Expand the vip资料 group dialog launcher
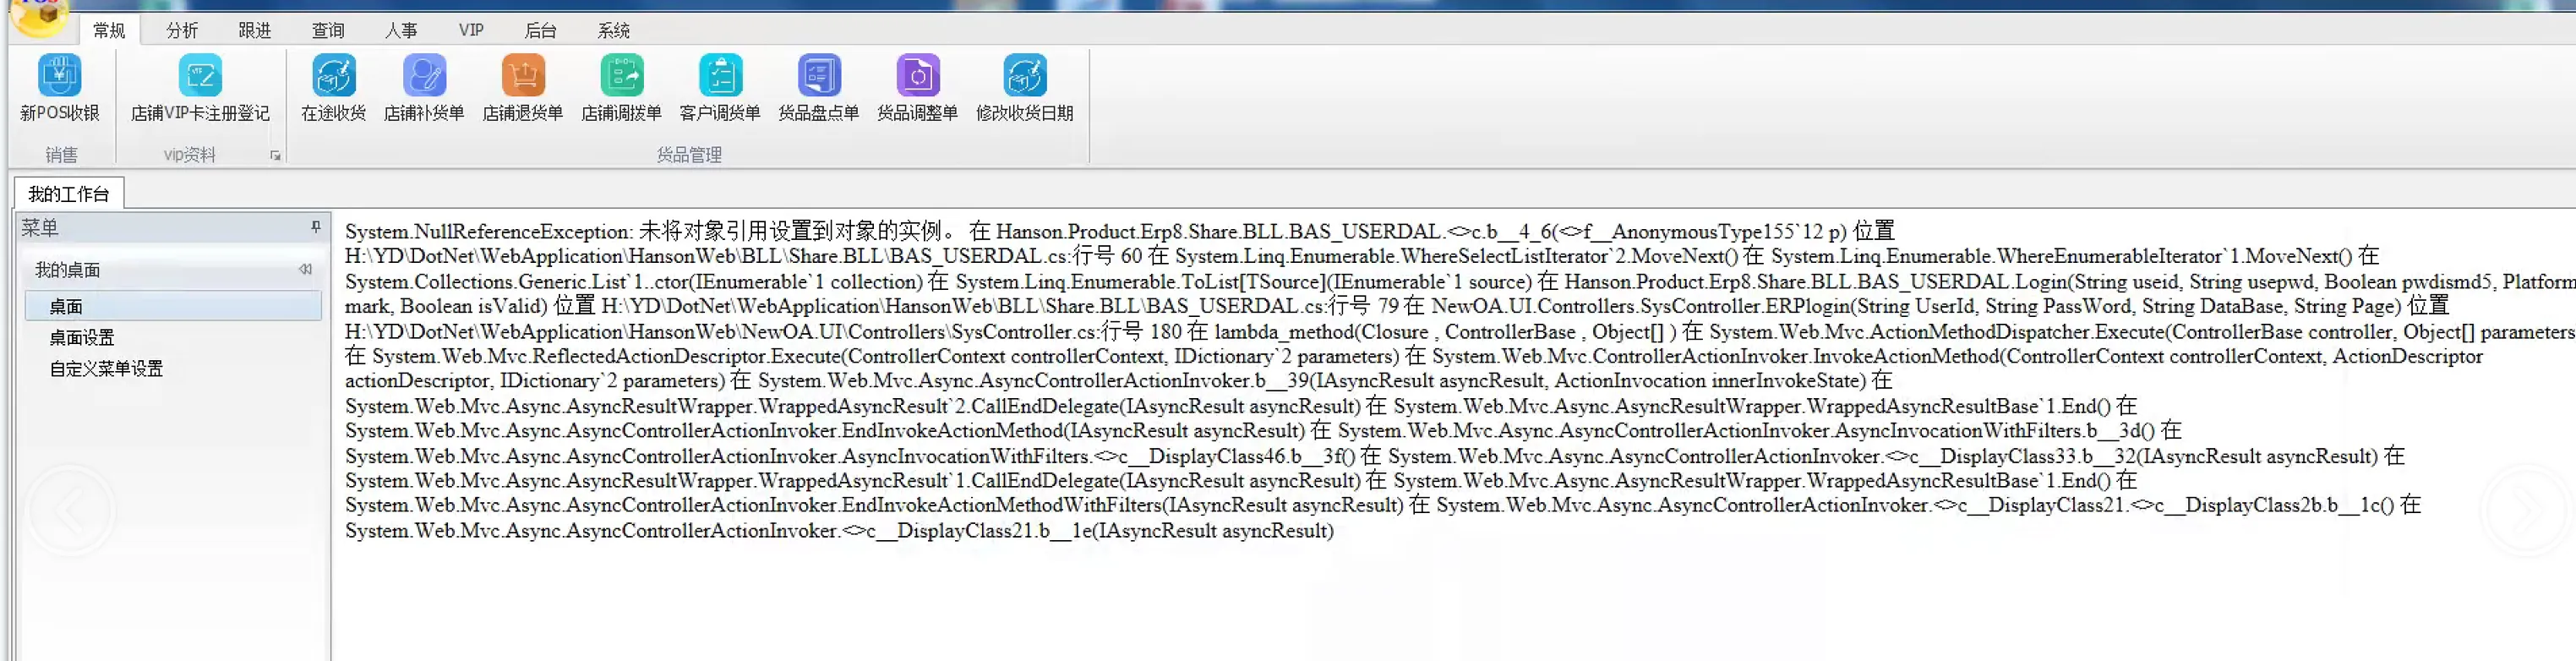Screen dimensions: 2576x661 click(x=275, y=156)
